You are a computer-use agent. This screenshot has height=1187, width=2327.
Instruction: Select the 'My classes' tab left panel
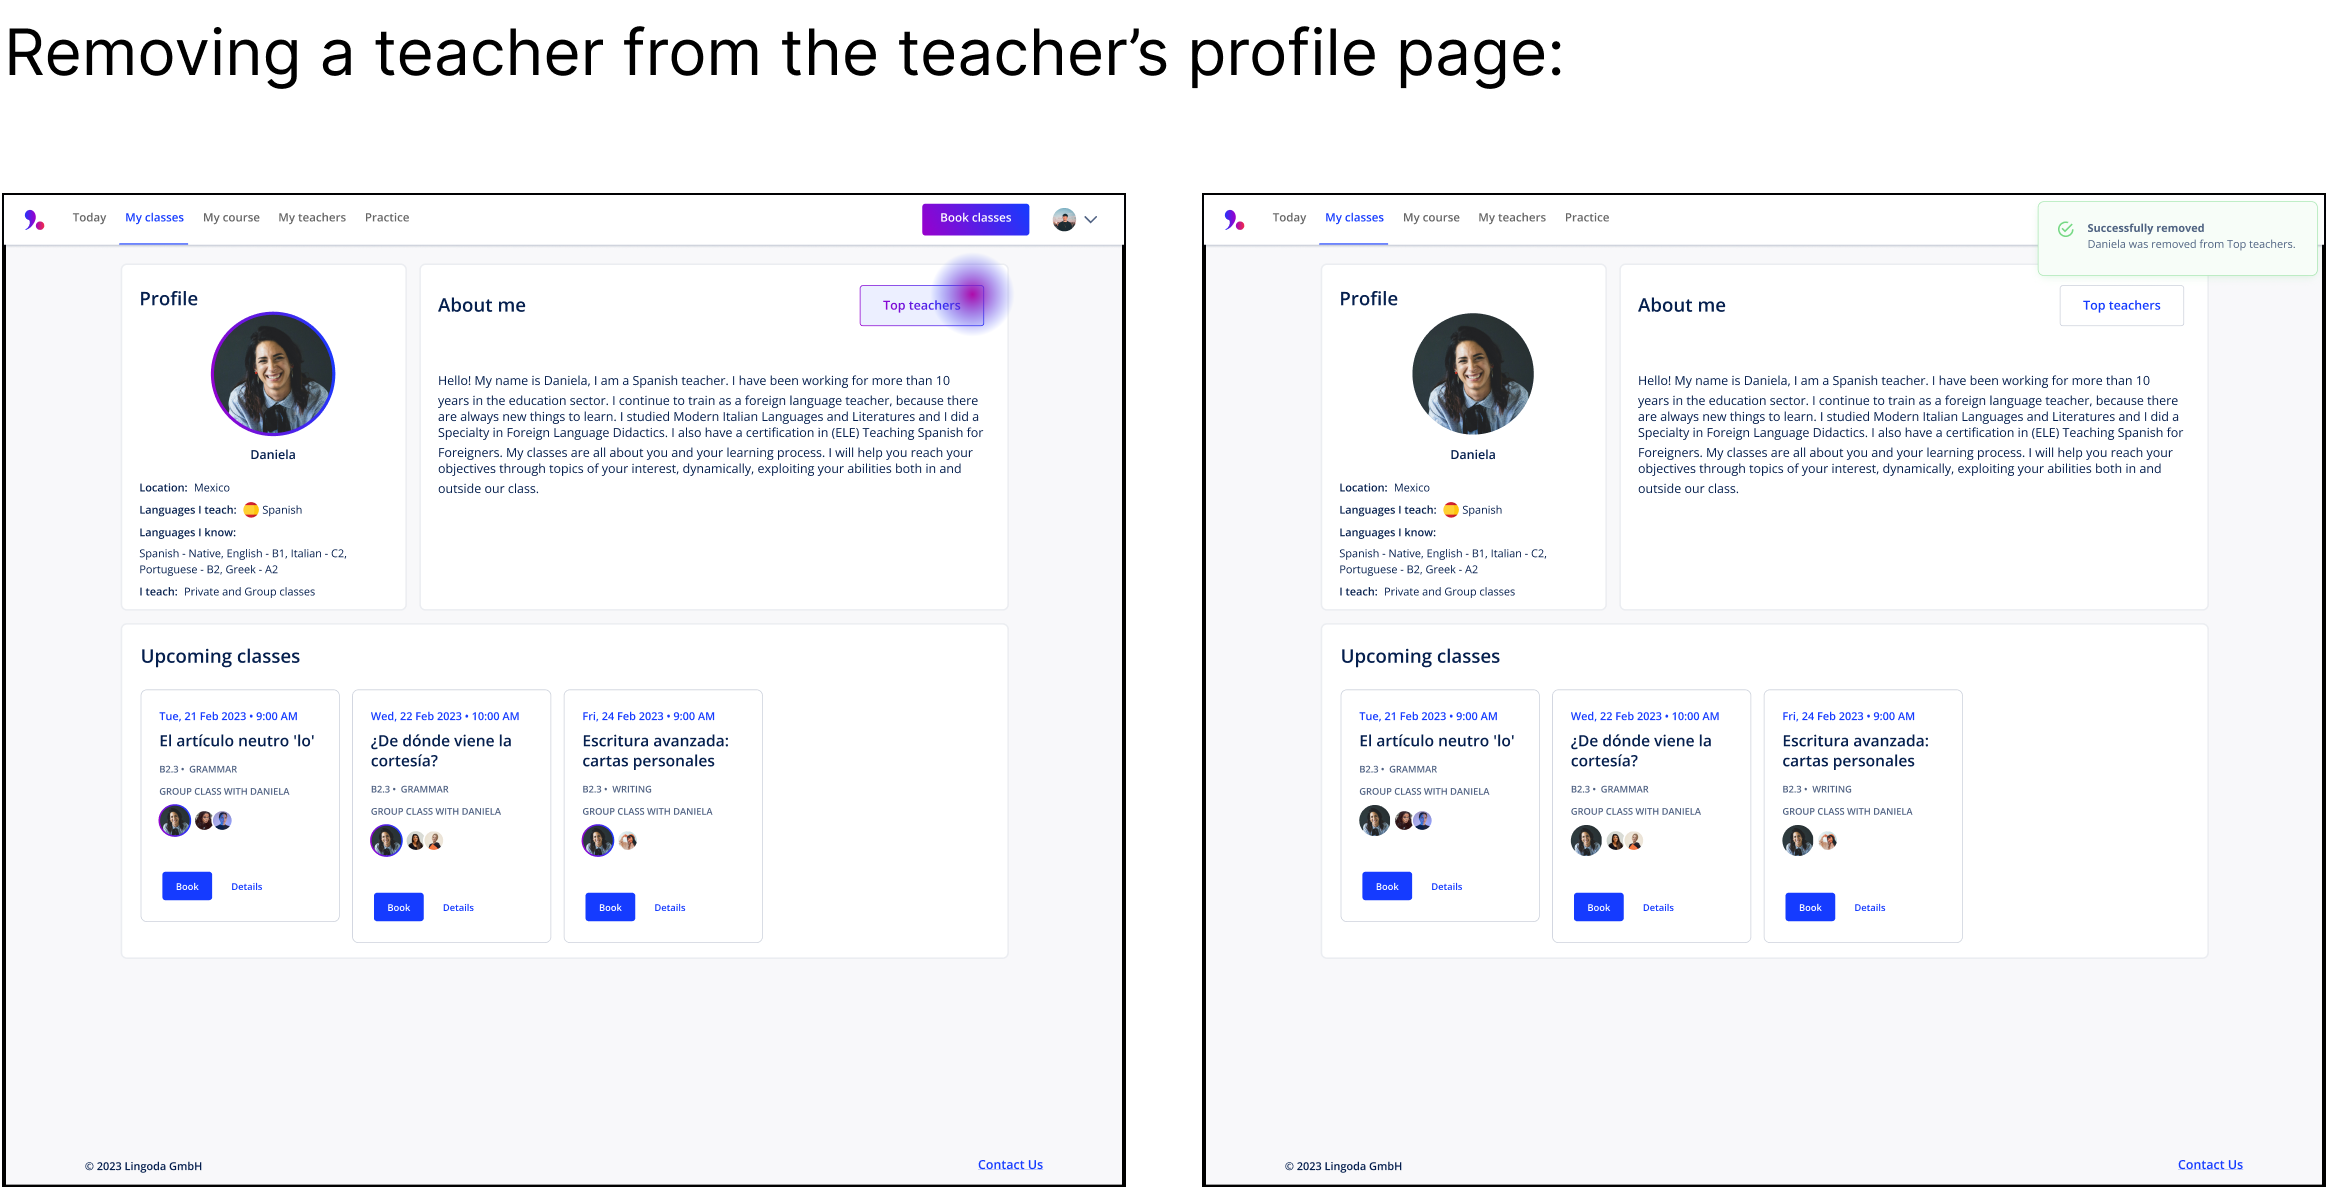(154, 217)
